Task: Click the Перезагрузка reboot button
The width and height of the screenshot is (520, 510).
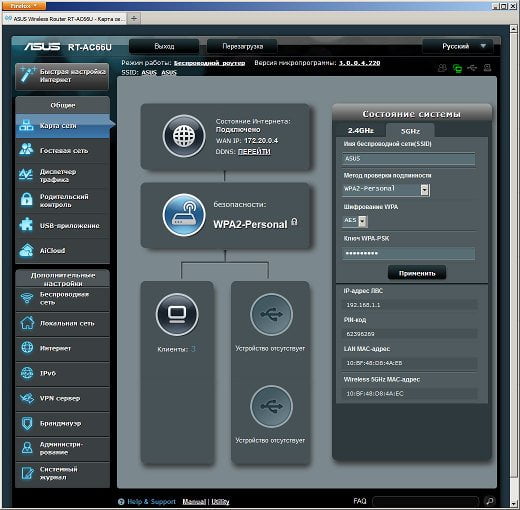Action: click(x=242, y=46)
